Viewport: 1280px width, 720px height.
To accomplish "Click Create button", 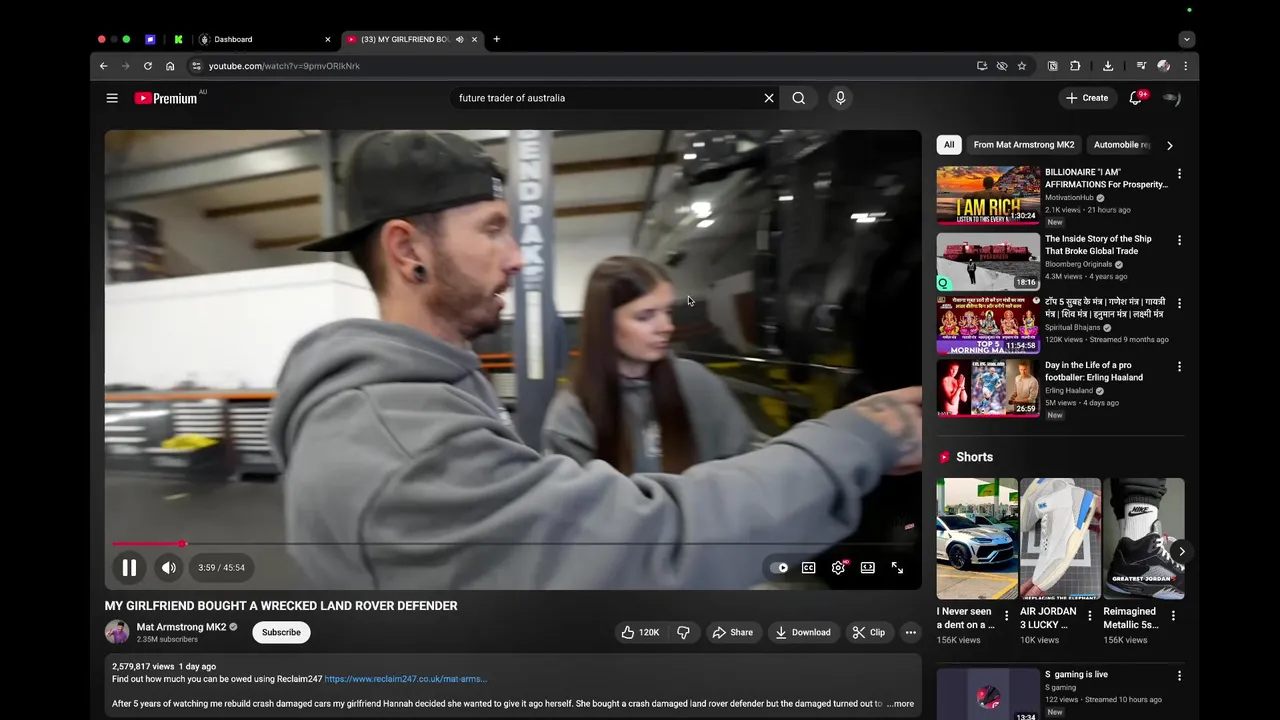I will pyautogui.click(x=1087, y=98).
